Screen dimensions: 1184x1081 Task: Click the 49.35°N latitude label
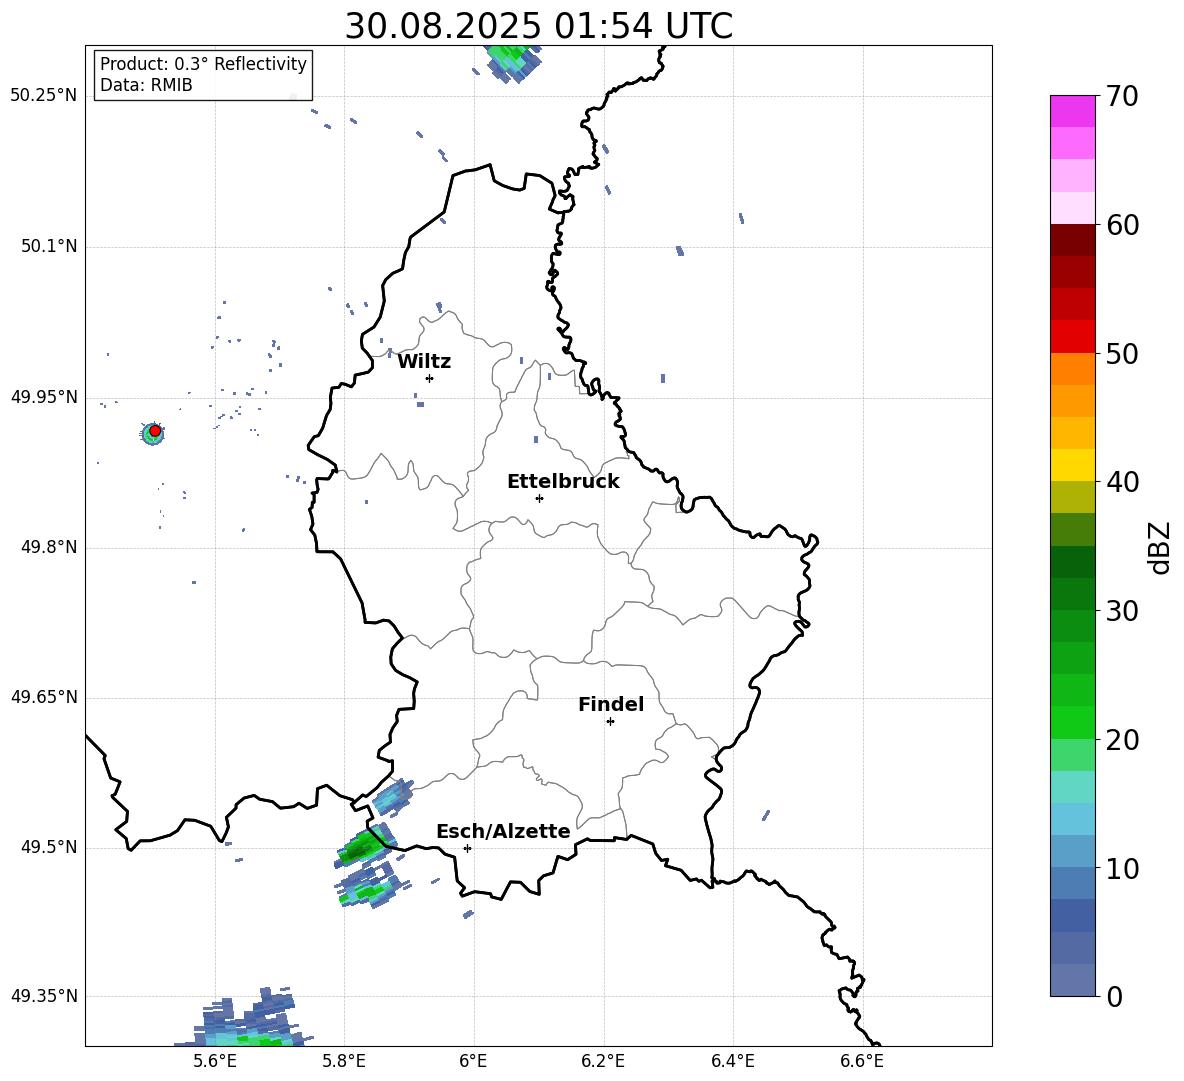click(44, 996)
